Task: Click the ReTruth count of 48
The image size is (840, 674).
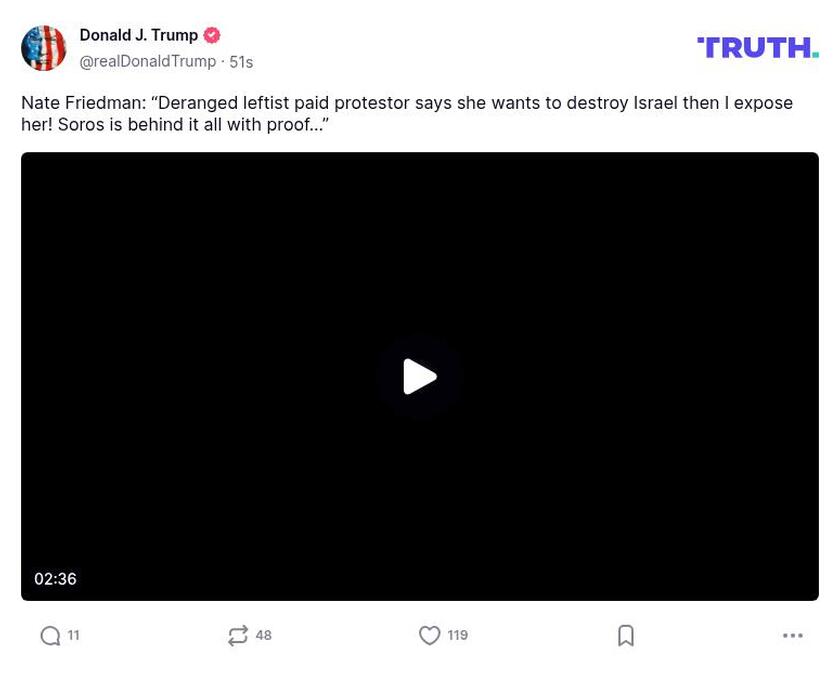Action: click(263, 635)
